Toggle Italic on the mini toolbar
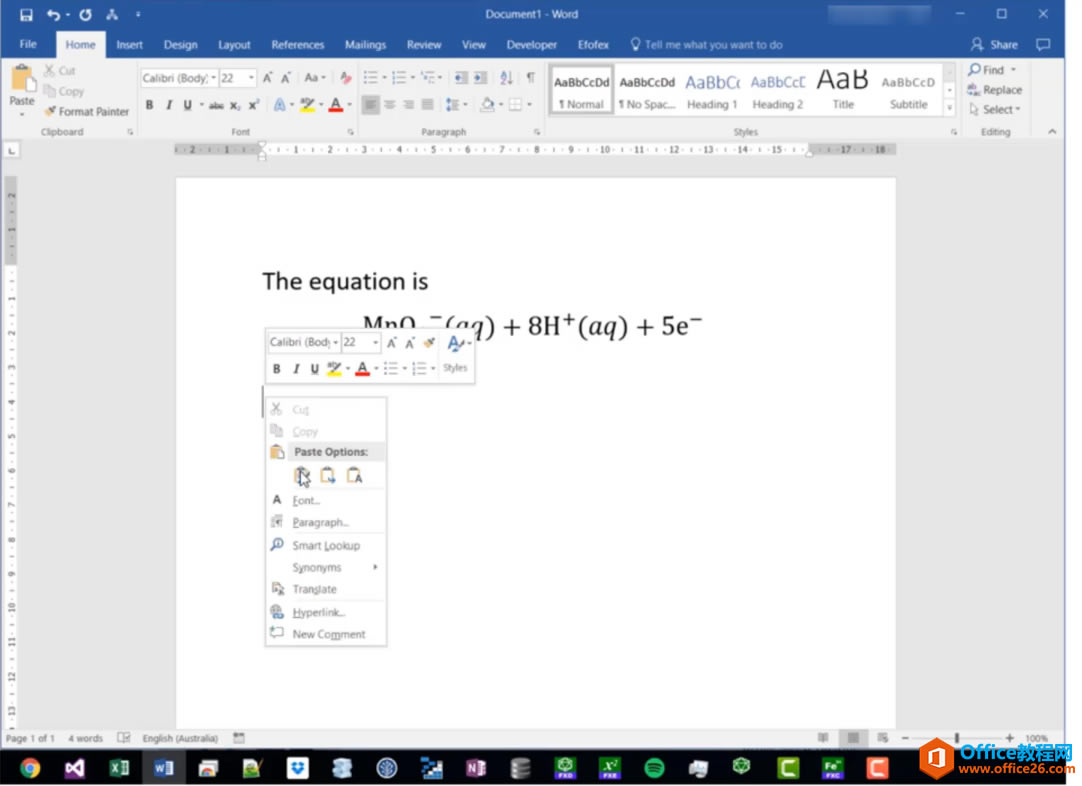This screenshot has height=786, width=1082. pos(296,369)
